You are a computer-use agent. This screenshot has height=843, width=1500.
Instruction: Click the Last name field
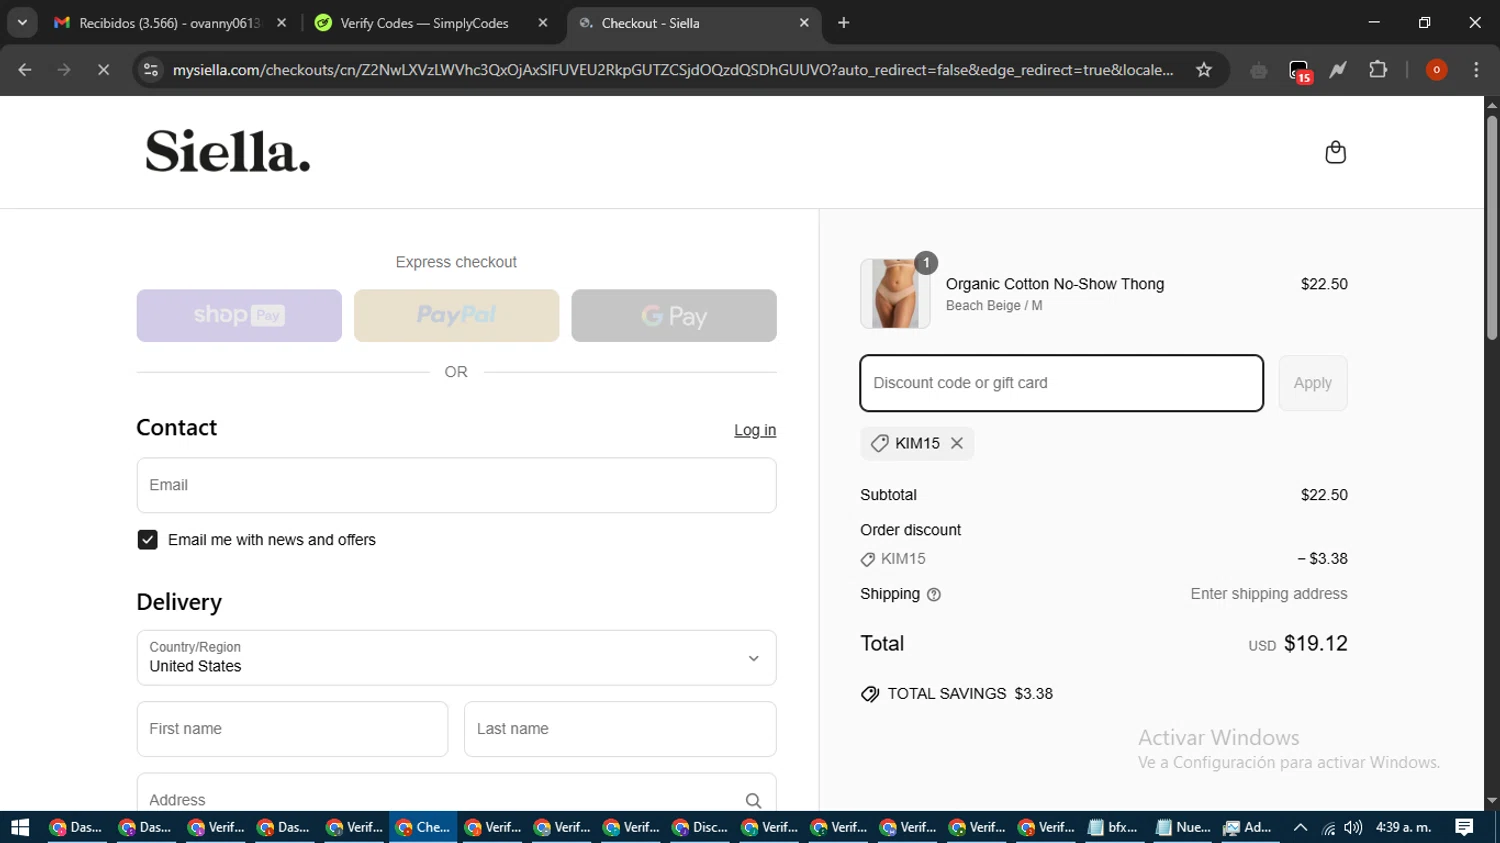(620, 729)
